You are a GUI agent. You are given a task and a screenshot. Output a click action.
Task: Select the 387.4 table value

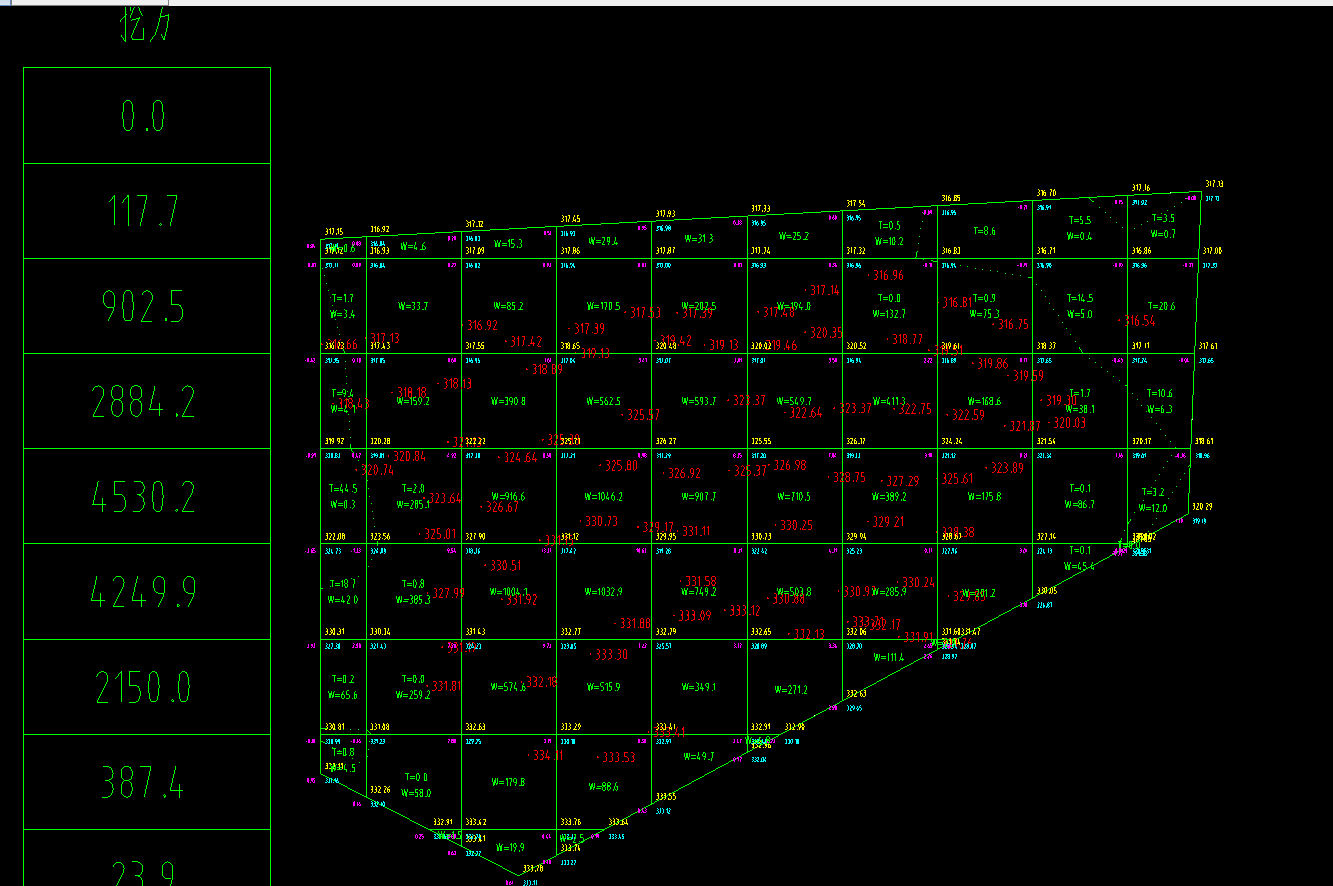143,783
